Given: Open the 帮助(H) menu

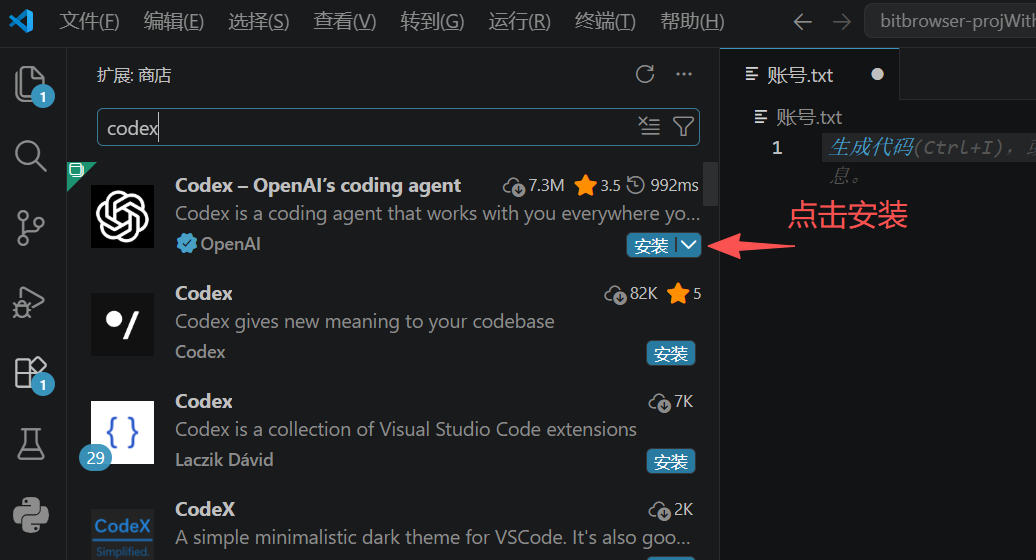Looking at the screenshot, I should [692, 22].
